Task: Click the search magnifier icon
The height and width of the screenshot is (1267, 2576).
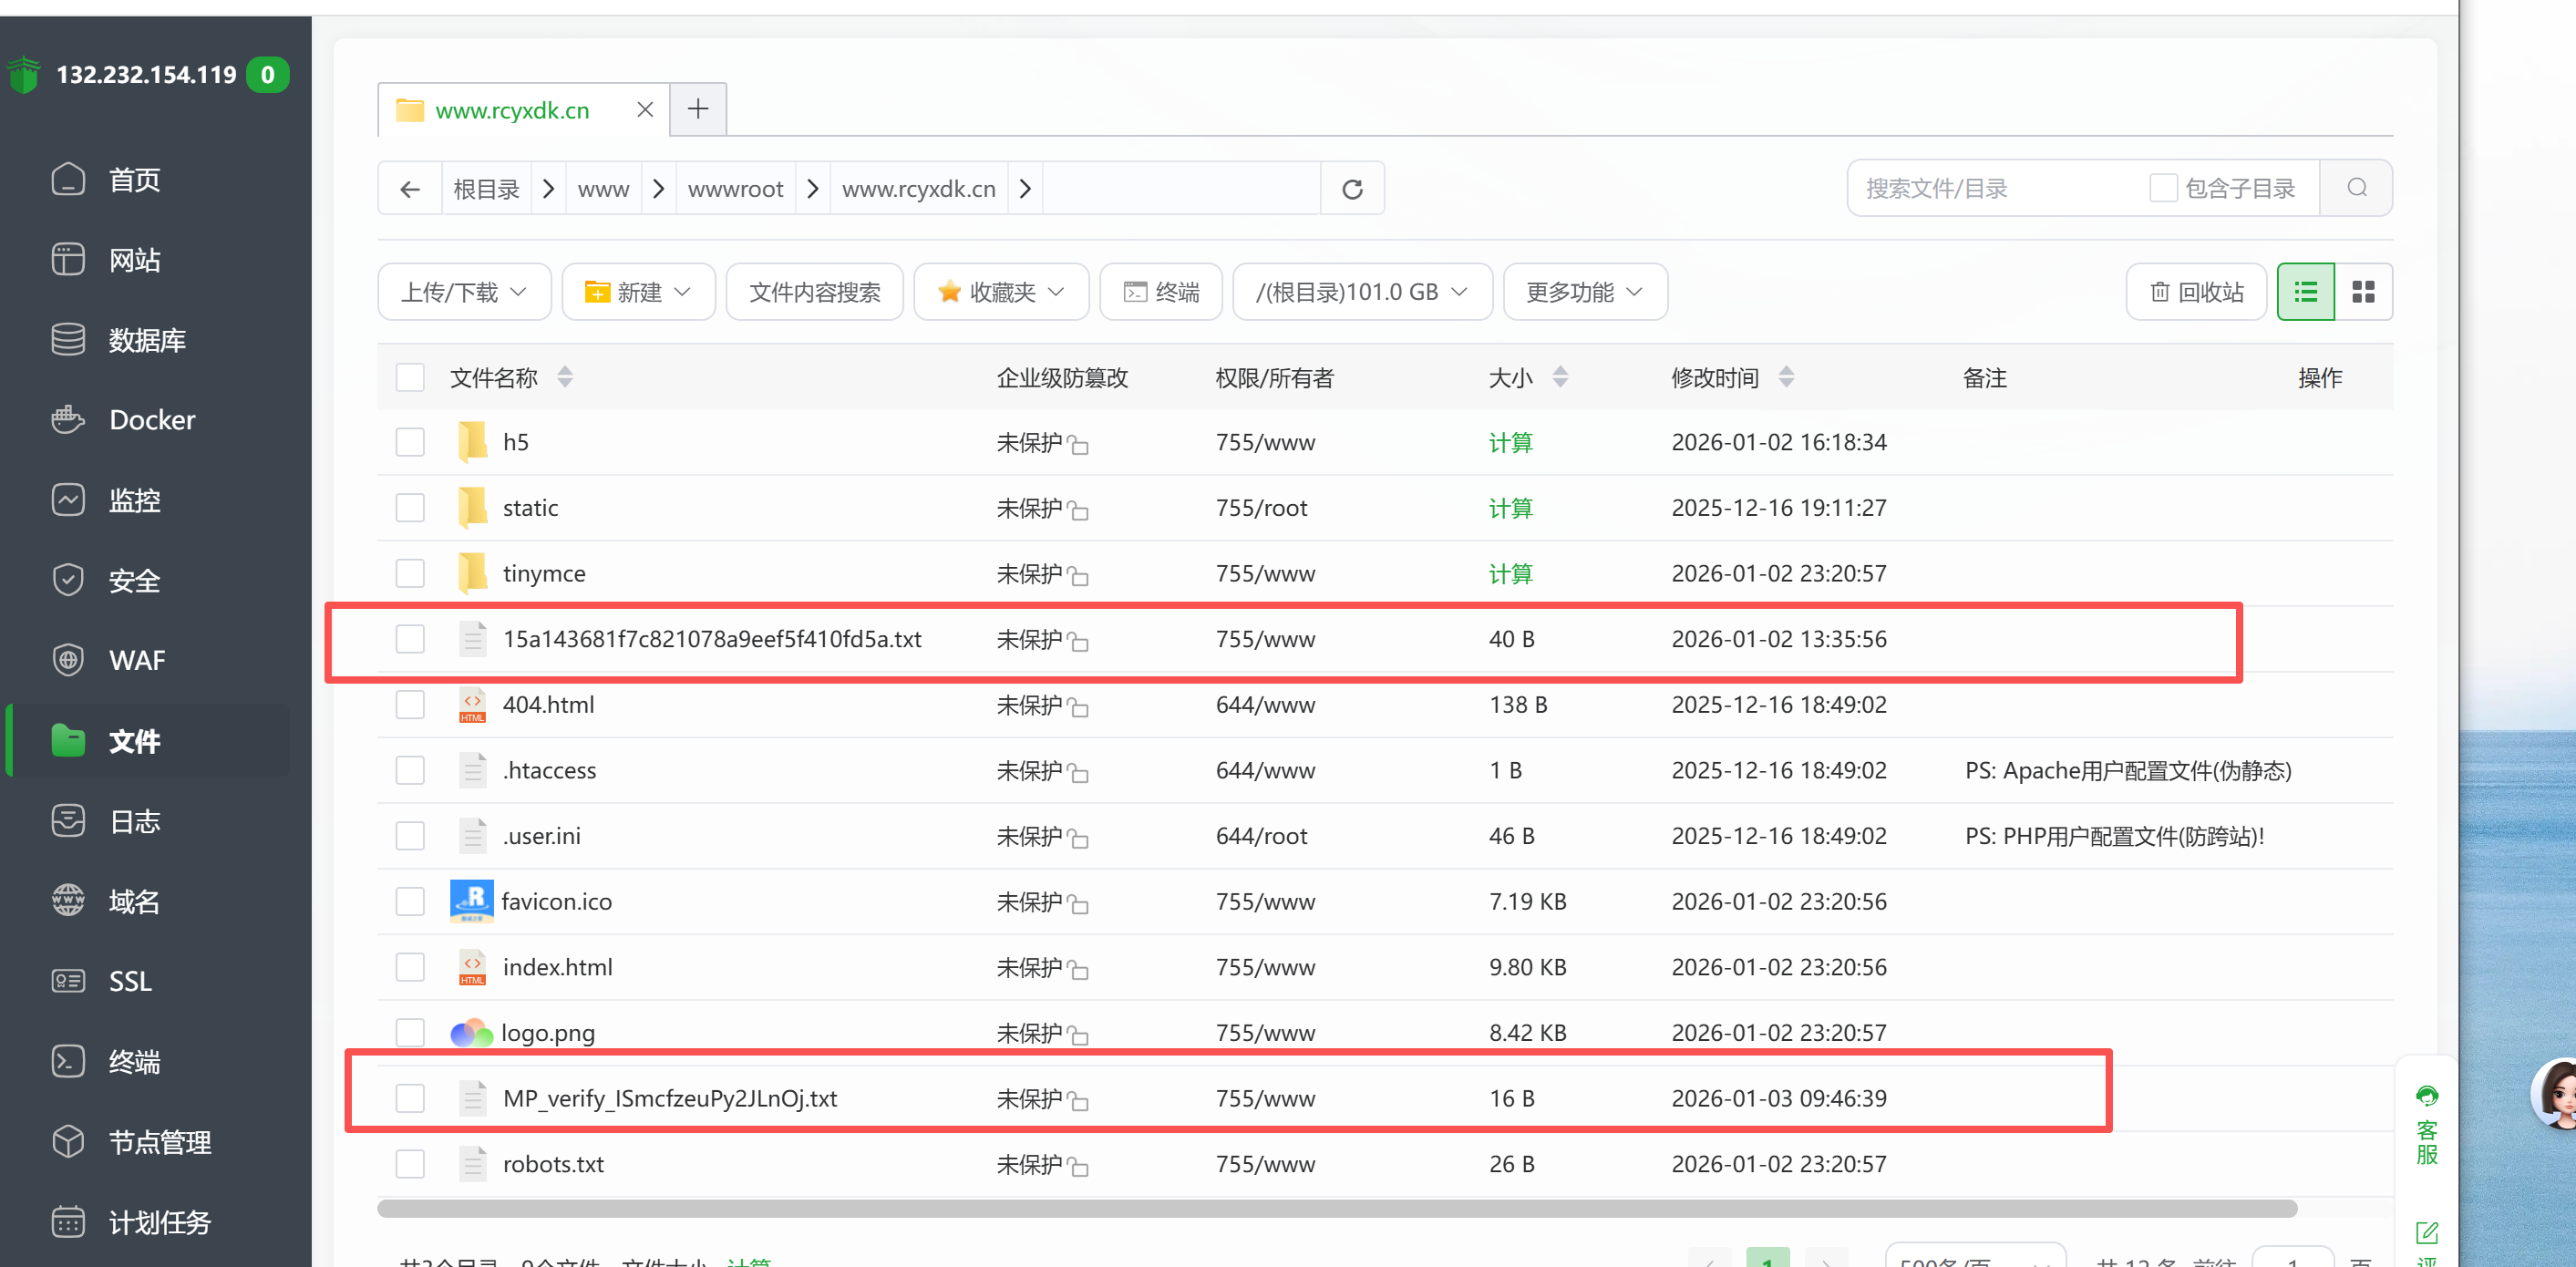Action: [x=2356, y=188]
